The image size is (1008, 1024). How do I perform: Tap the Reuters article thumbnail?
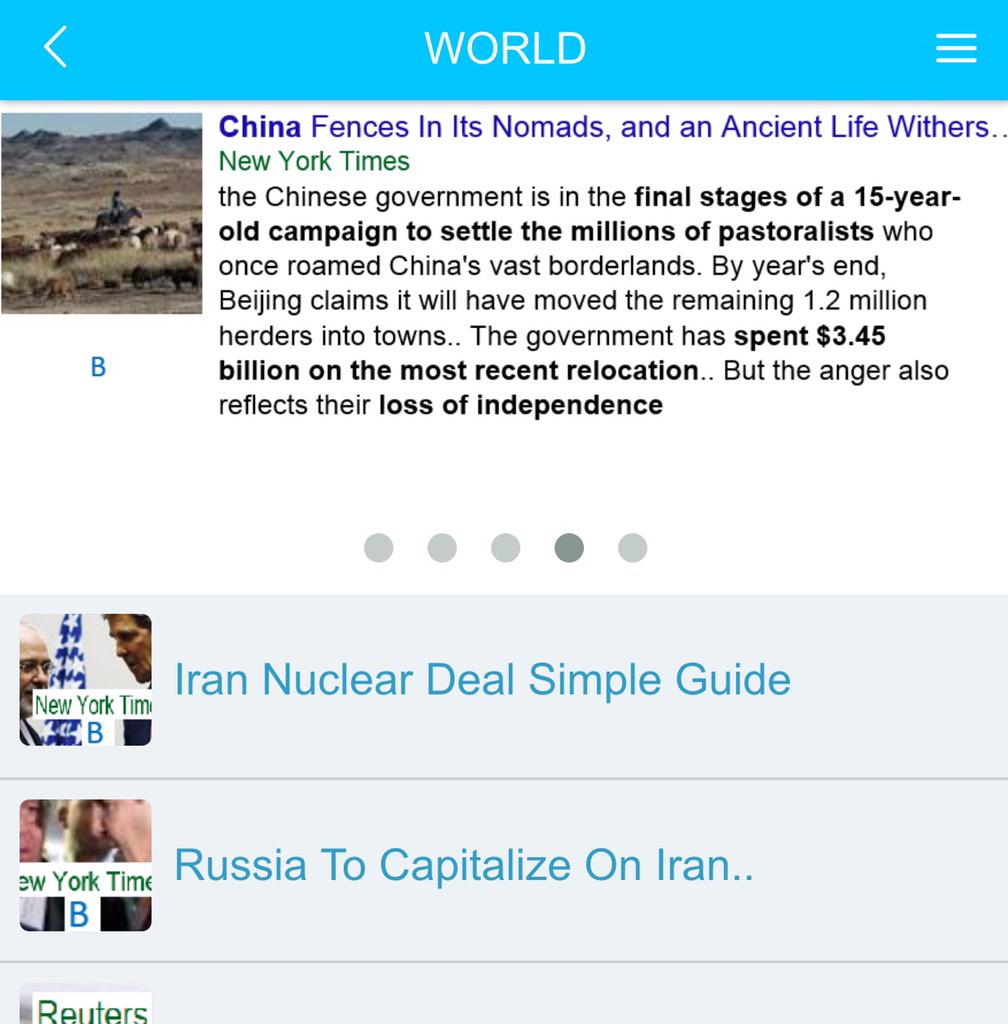[86, 1004]
